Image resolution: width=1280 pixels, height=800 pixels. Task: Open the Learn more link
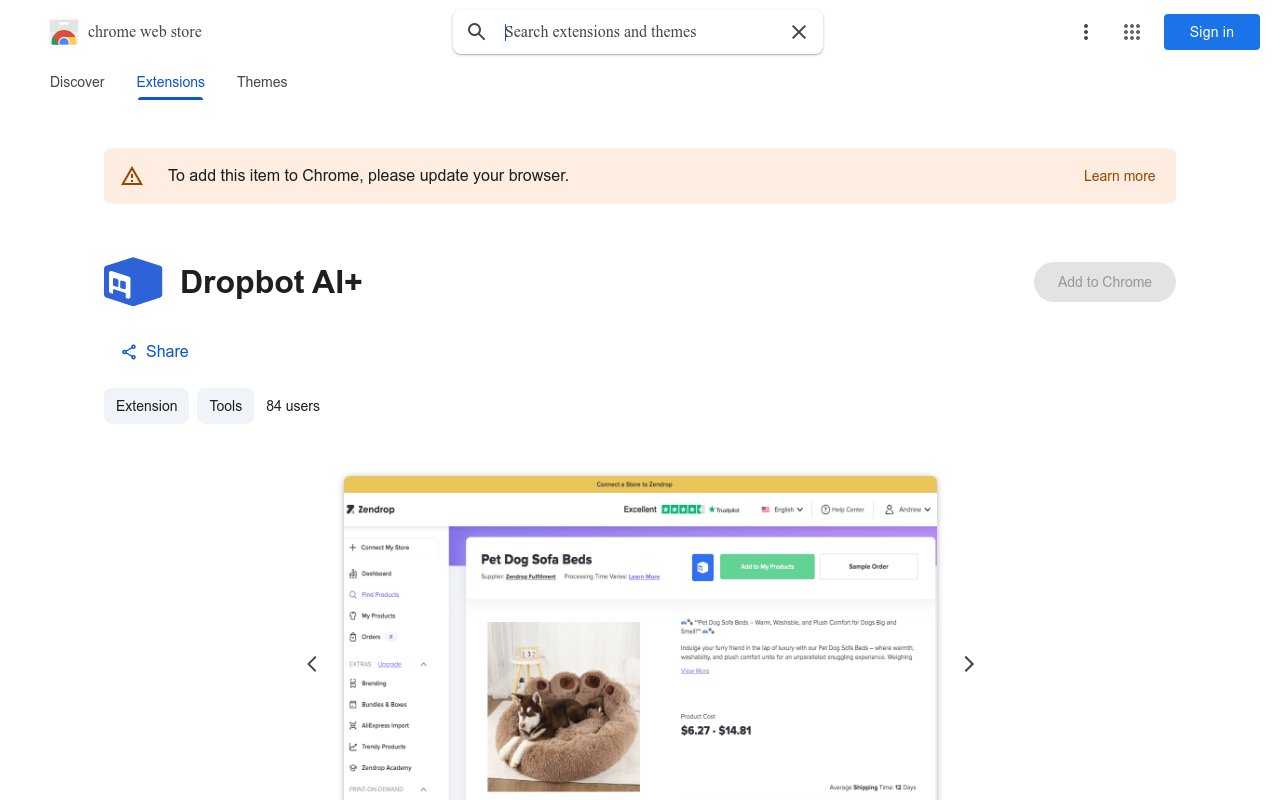(1119, 176)
